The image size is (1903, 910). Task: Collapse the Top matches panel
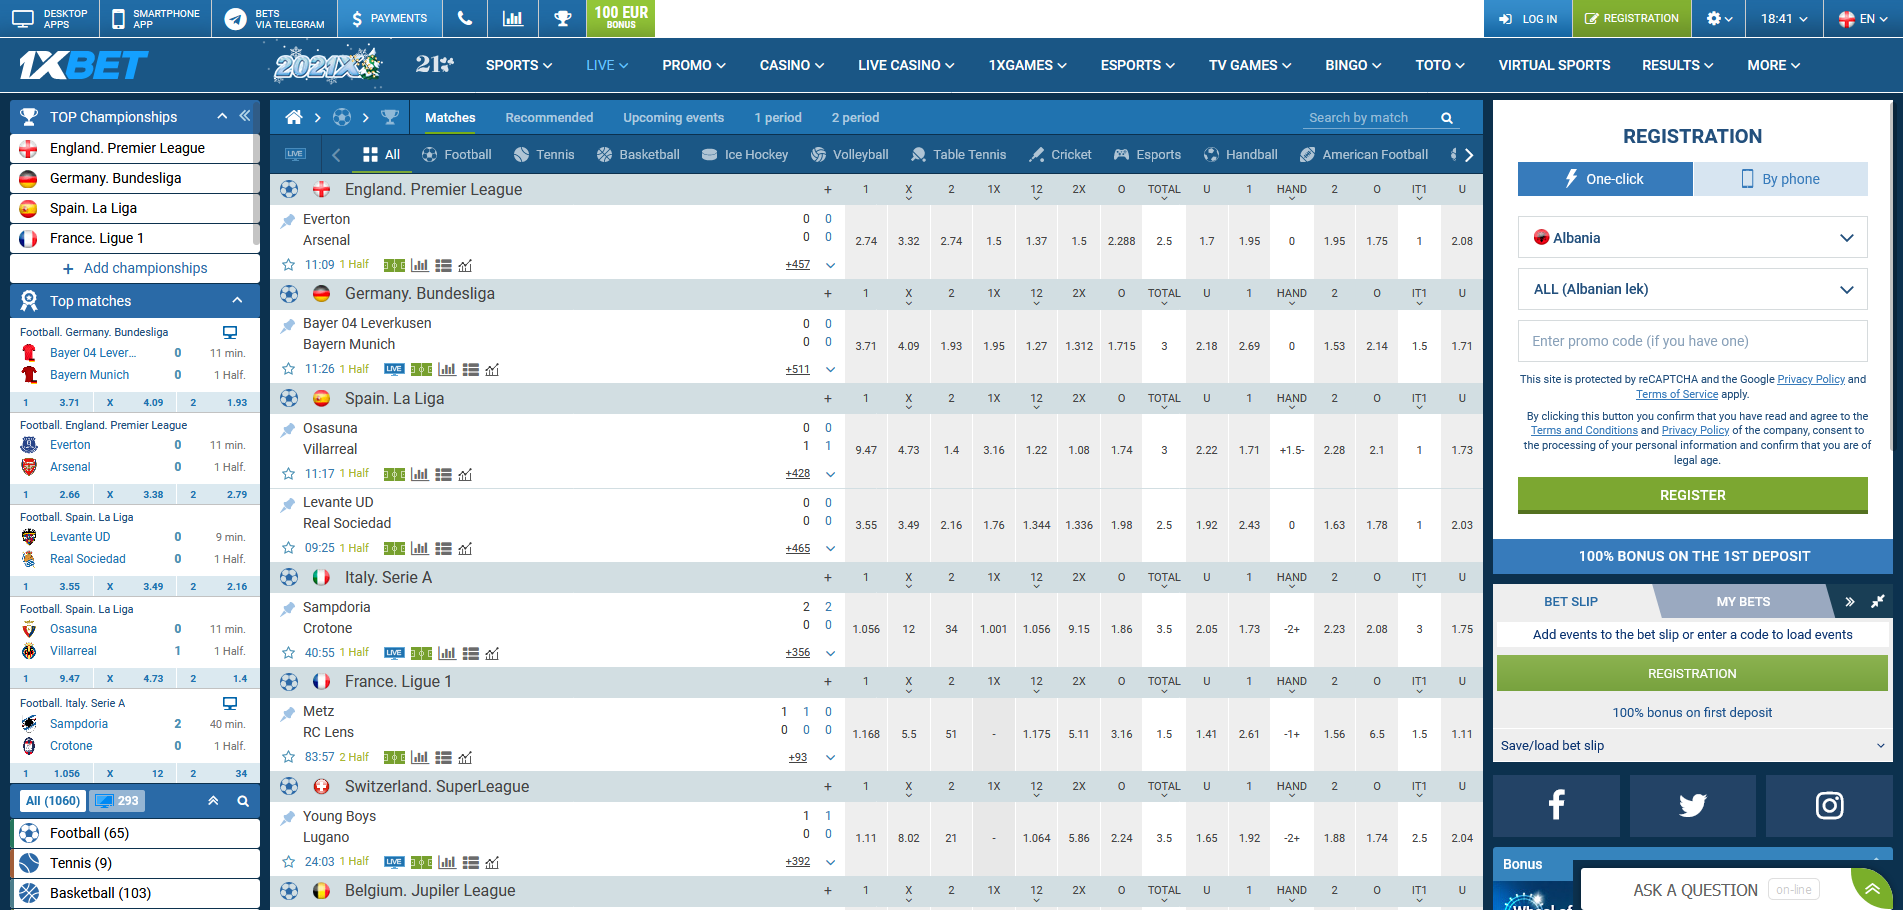pos(237,300)
